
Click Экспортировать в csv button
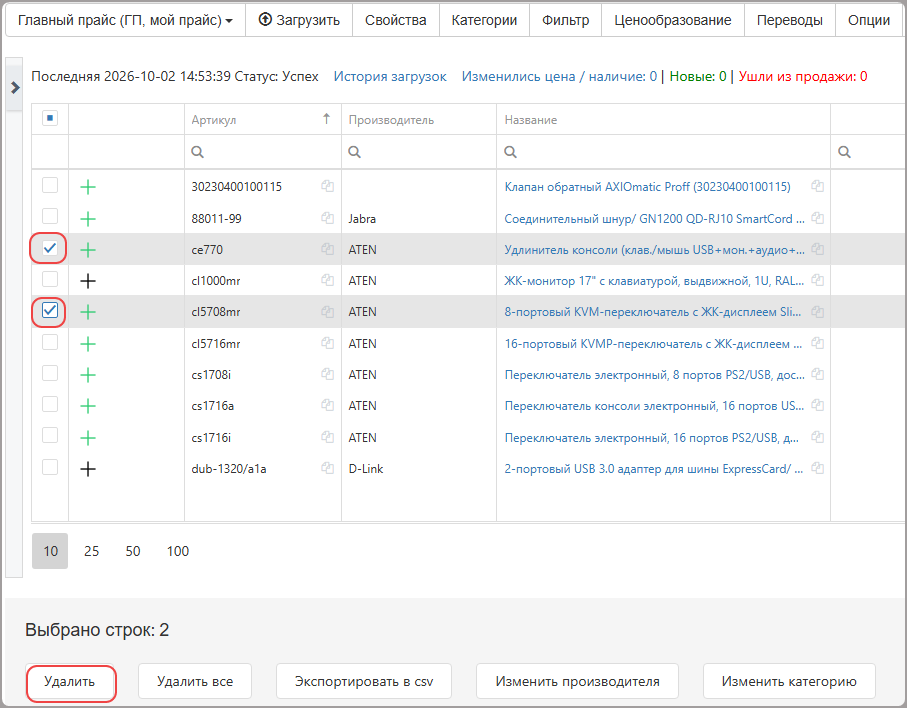(x=364, y=681)
